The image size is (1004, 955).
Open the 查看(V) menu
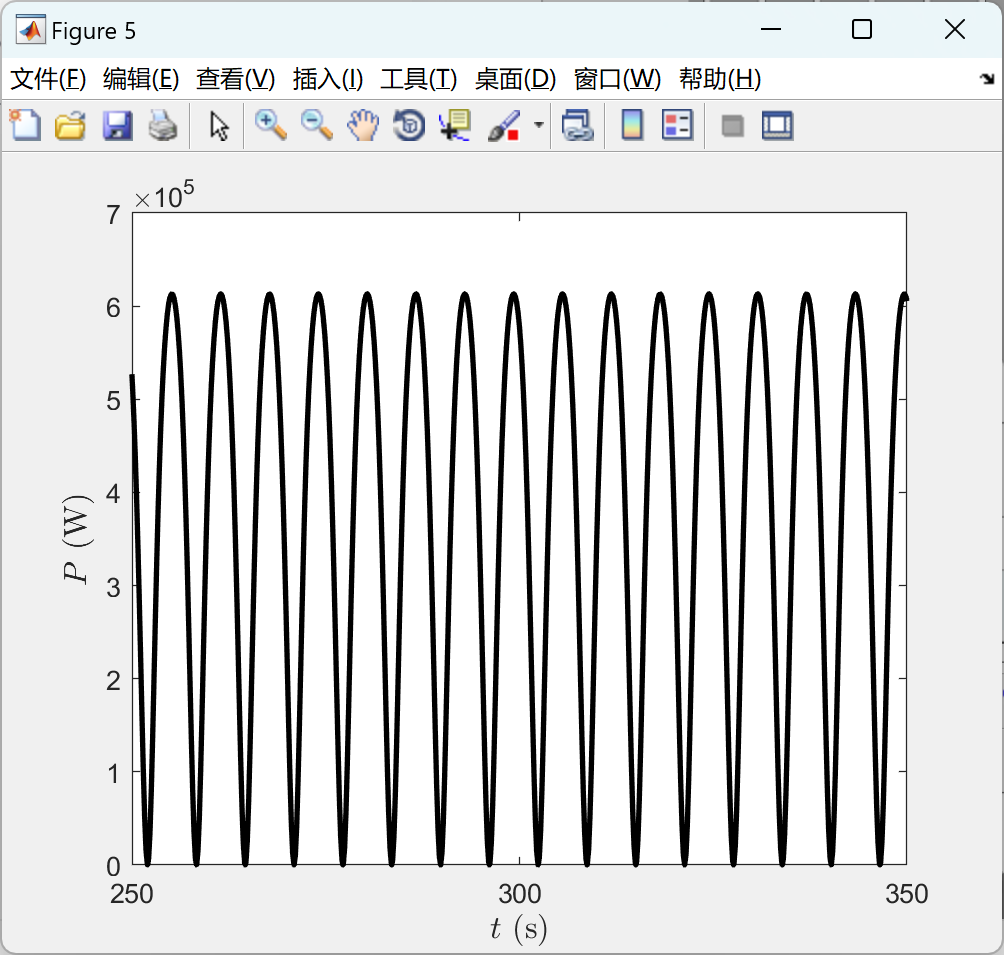click(x=236, y=79)
